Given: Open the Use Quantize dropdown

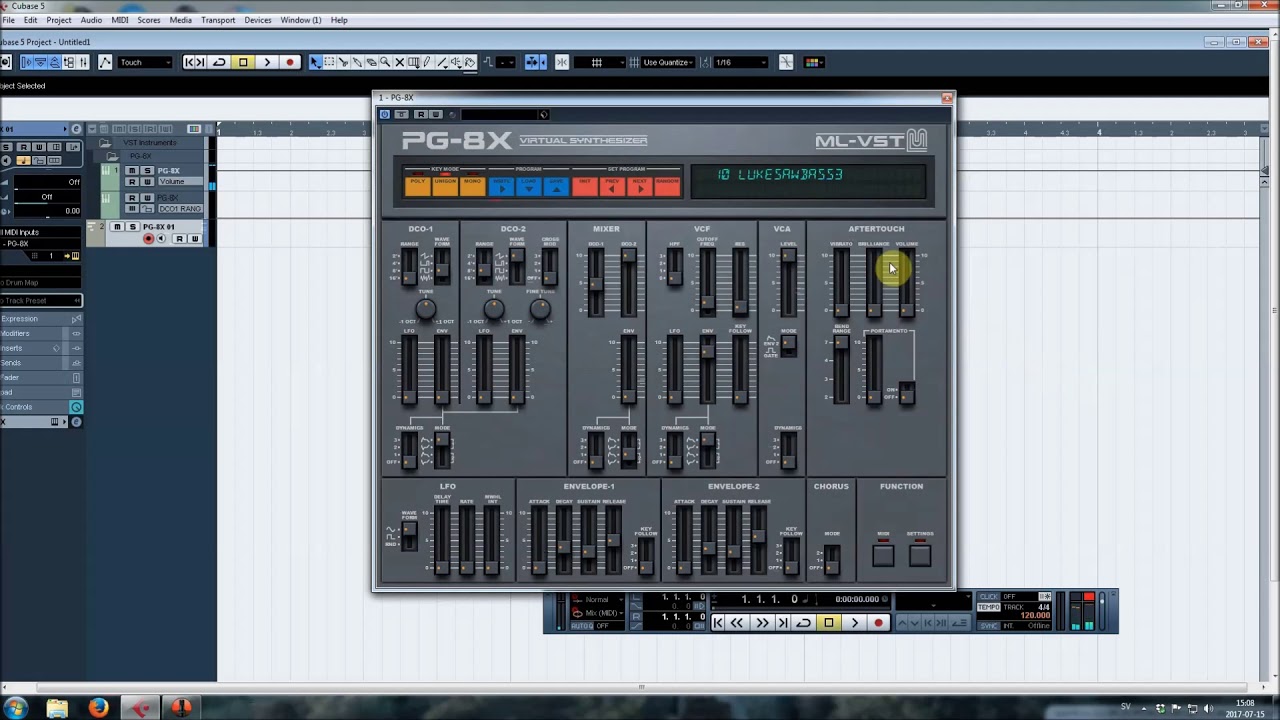Looking at the screenshot, I should tap(669, 62).
